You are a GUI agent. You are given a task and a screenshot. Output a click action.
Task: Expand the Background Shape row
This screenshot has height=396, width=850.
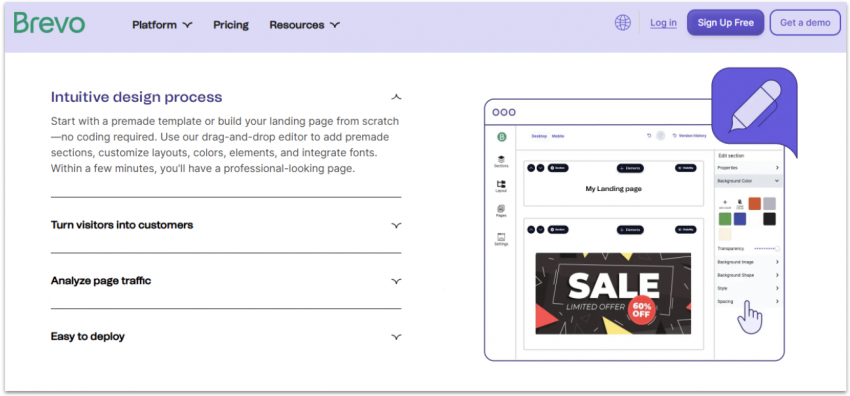point(749,275)
